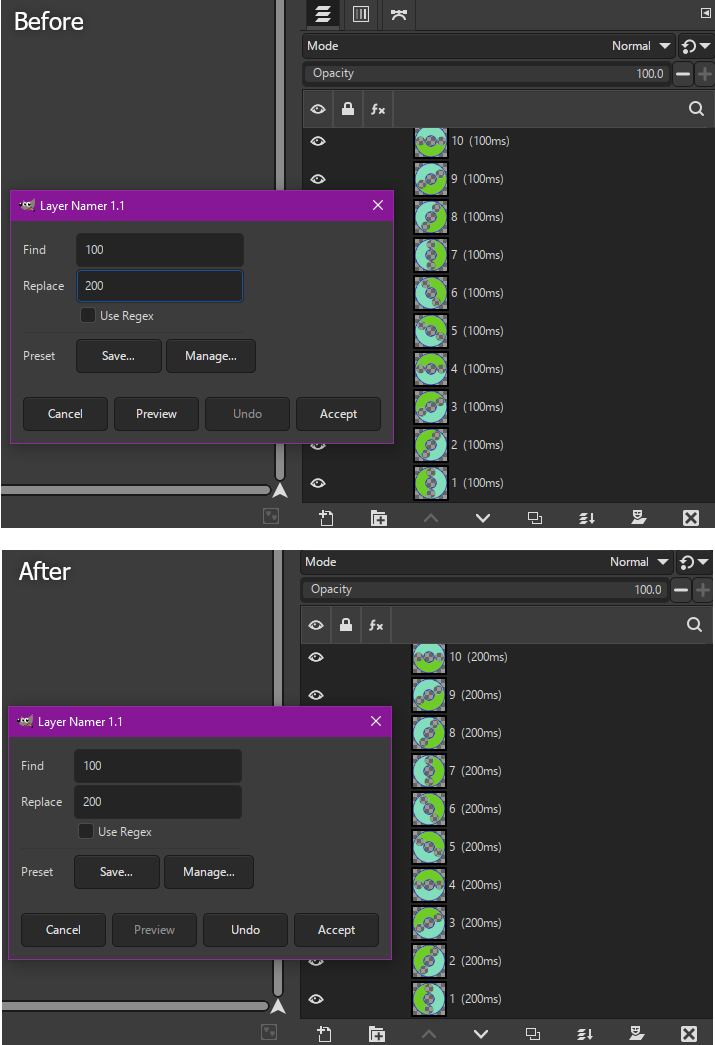Viewport: 715px width, 1045px height.
Task: Click the mode group switch icon above 200ms layers
Action: tap(694, 562)
